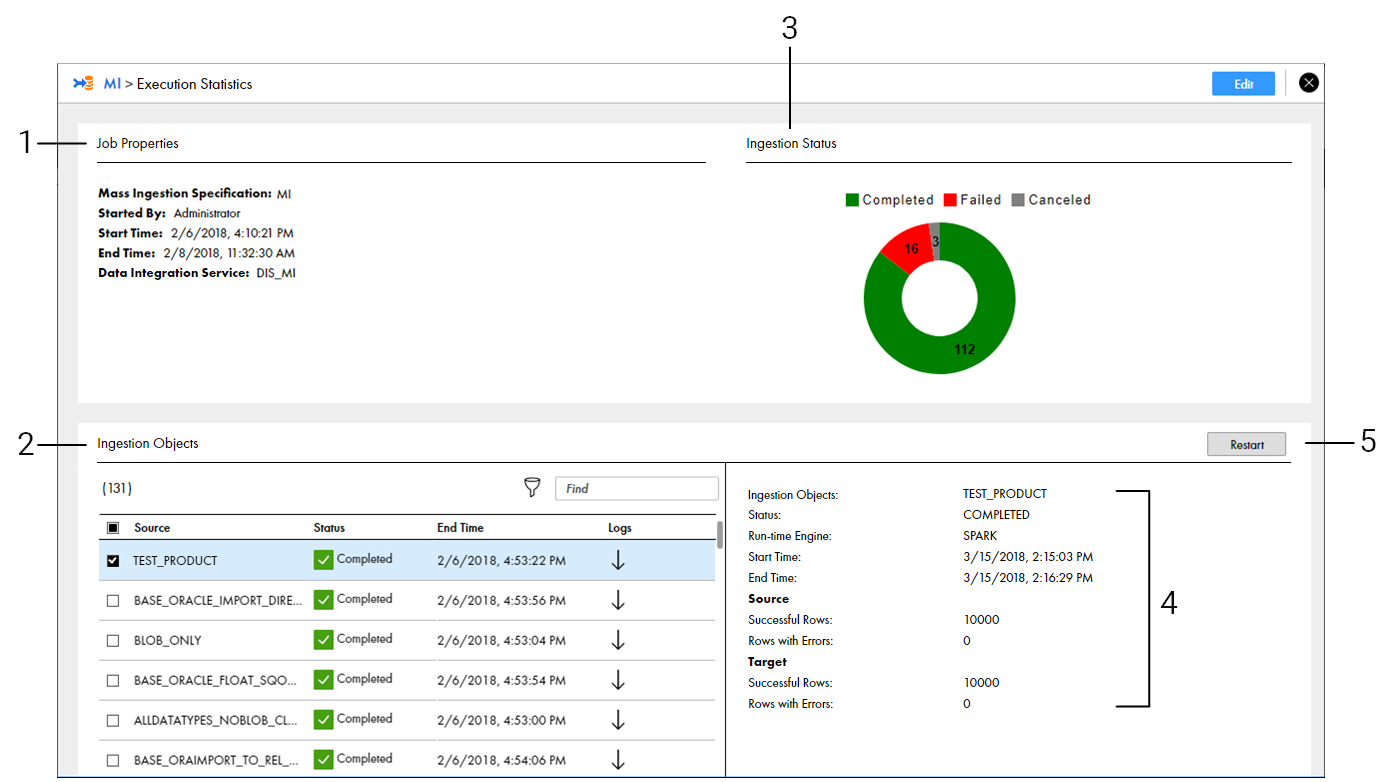Image resolution: width=1394 pixels, height=782 pixels.
Task: Select the BLOB_ONLY source name
Action: pos(168,641)
